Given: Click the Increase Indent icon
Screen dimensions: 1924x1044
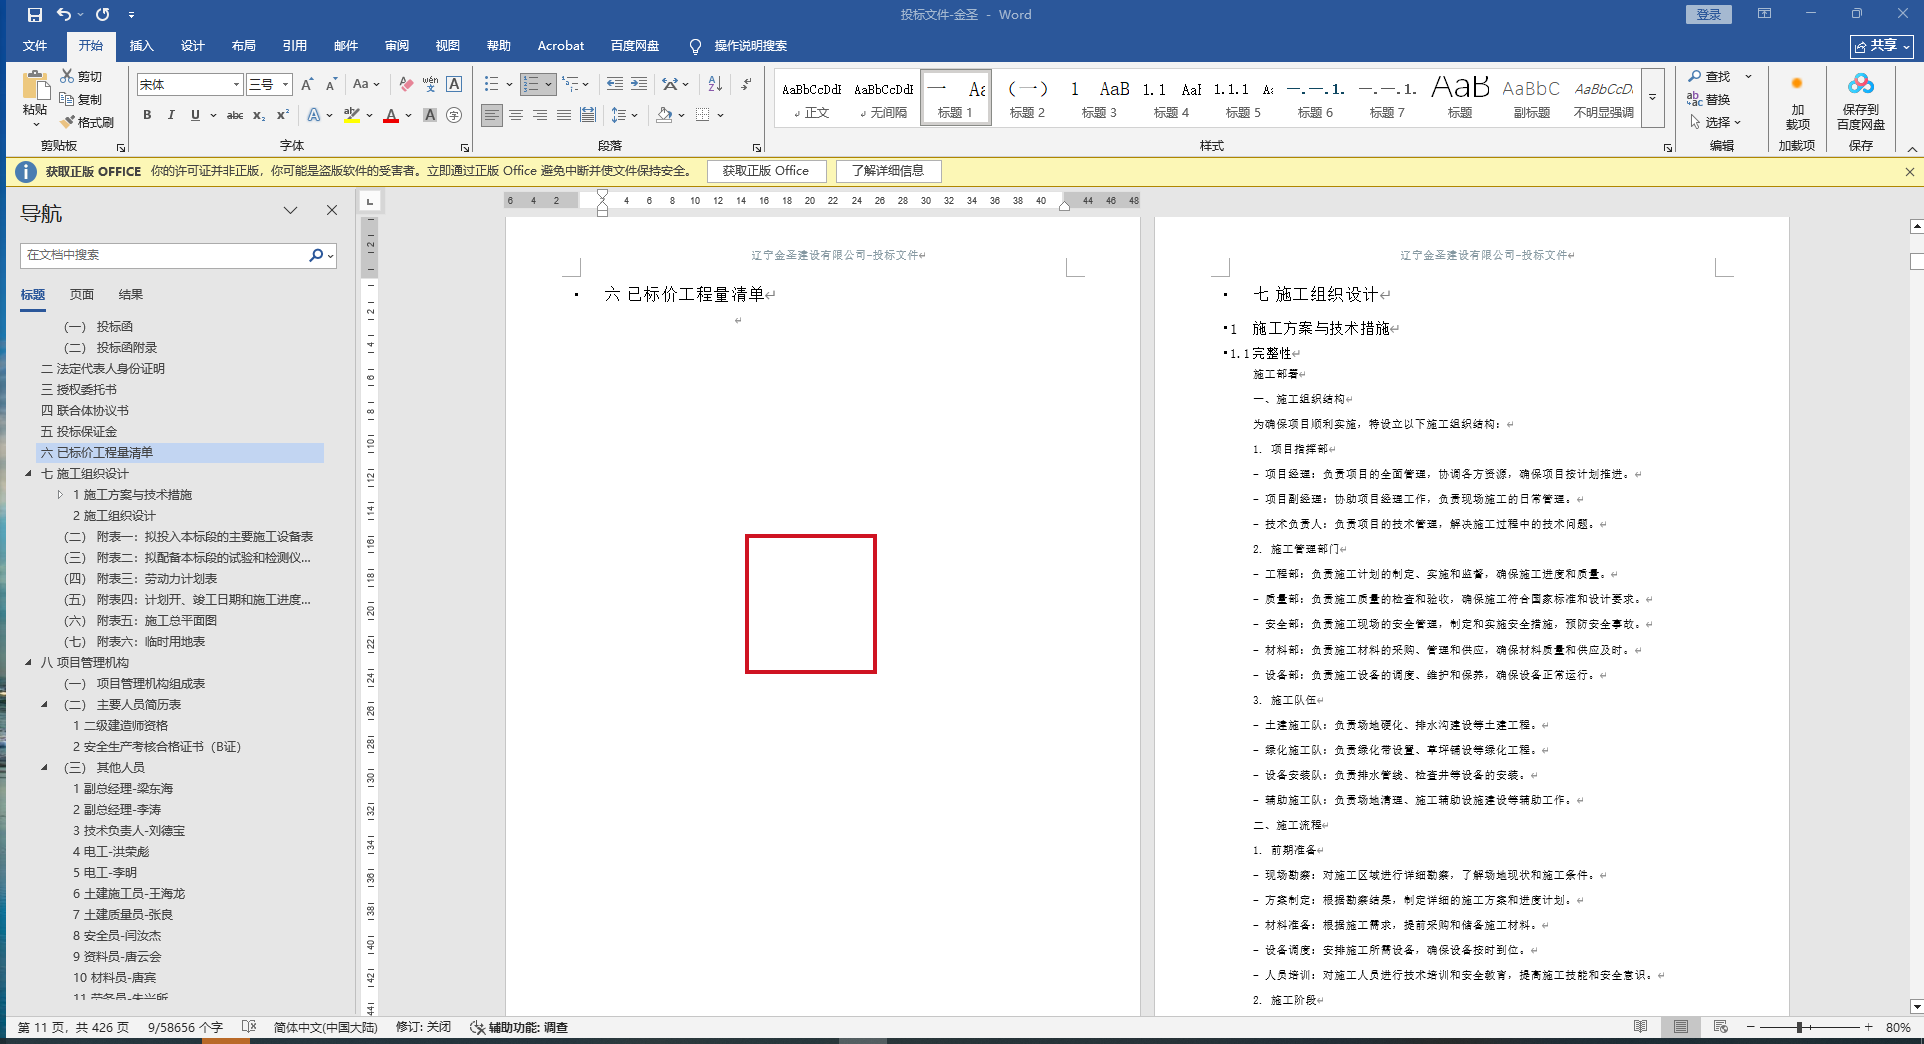Looking at the screenshot, I should coord(639,84).
